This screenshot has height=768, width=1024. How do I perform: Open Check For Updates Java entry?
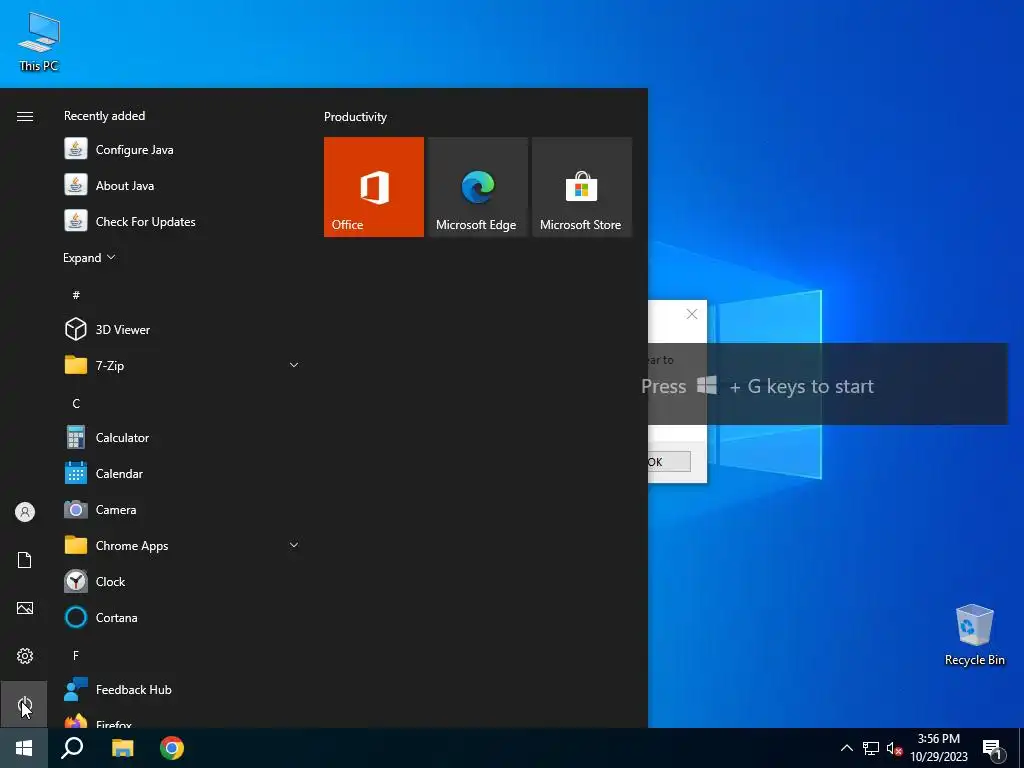point(183,221)
